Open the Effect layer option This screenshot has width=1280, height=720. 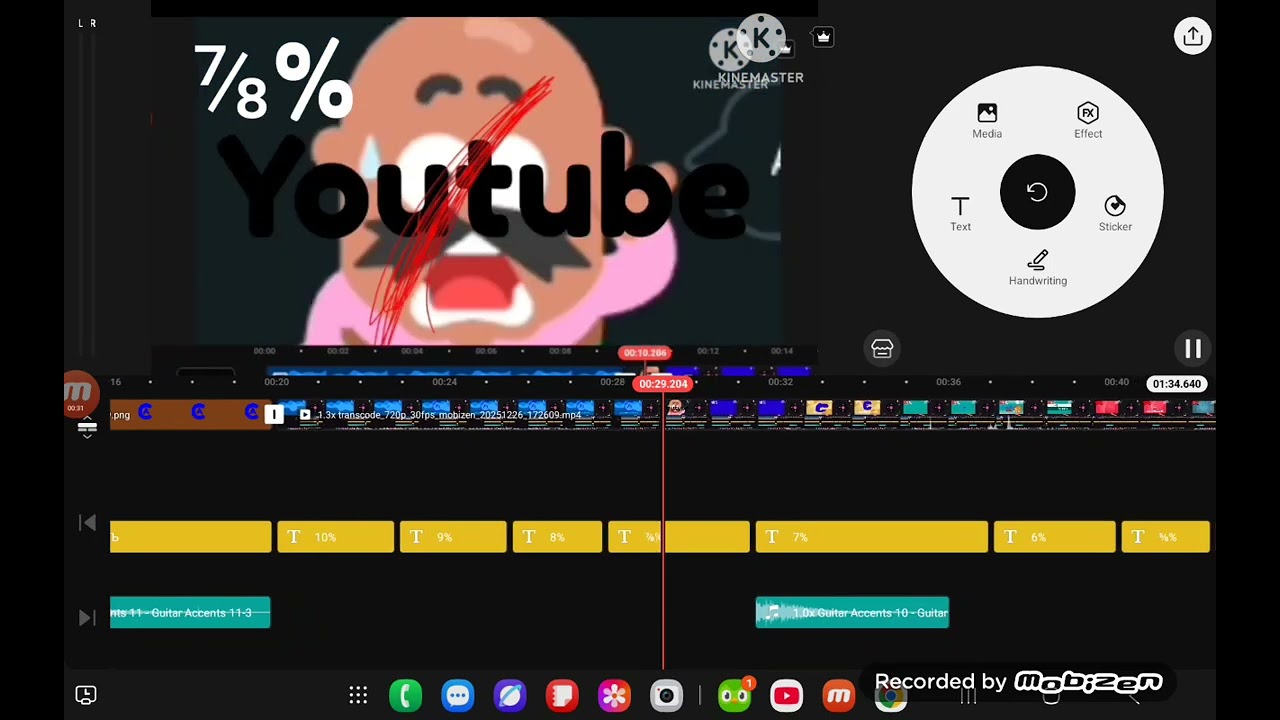coord(1088,120)
